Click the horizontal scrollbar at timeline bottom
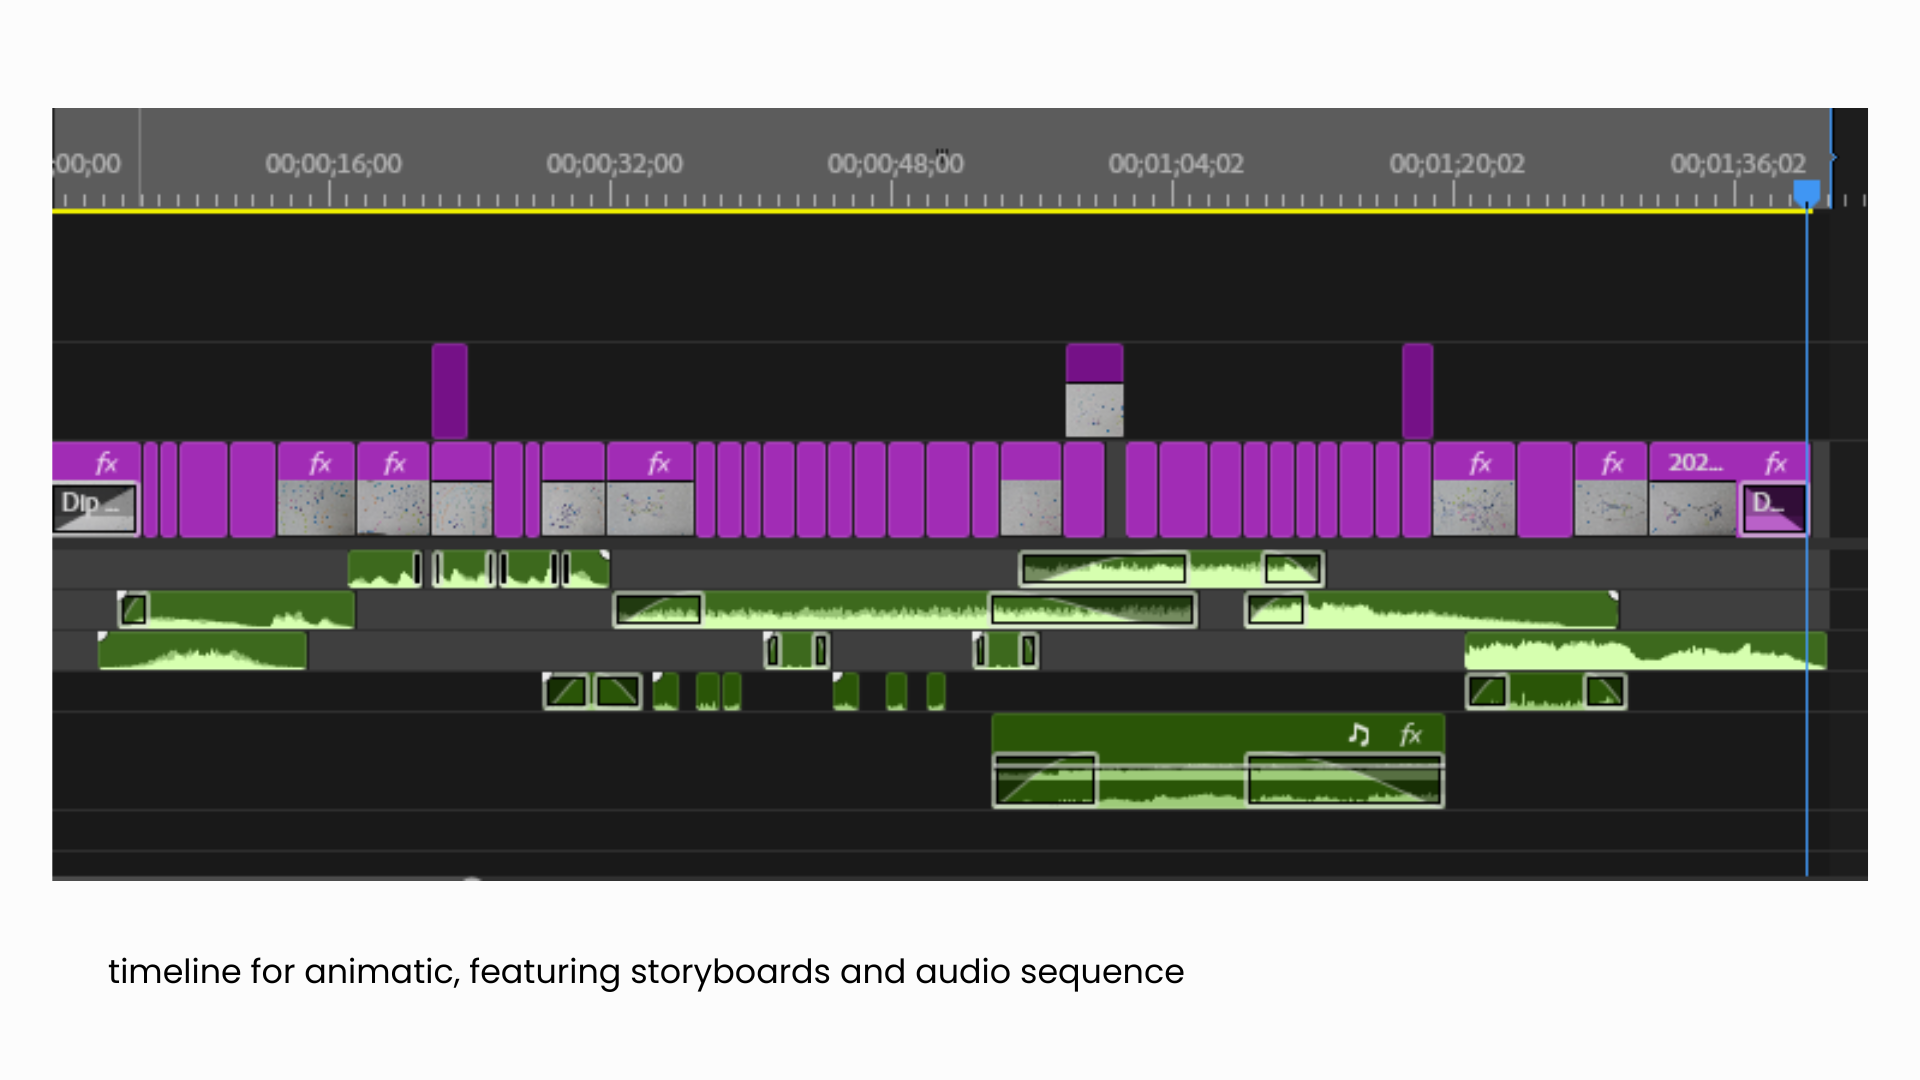Viewport: 1920px width, 1080px height. pos(260,878)
